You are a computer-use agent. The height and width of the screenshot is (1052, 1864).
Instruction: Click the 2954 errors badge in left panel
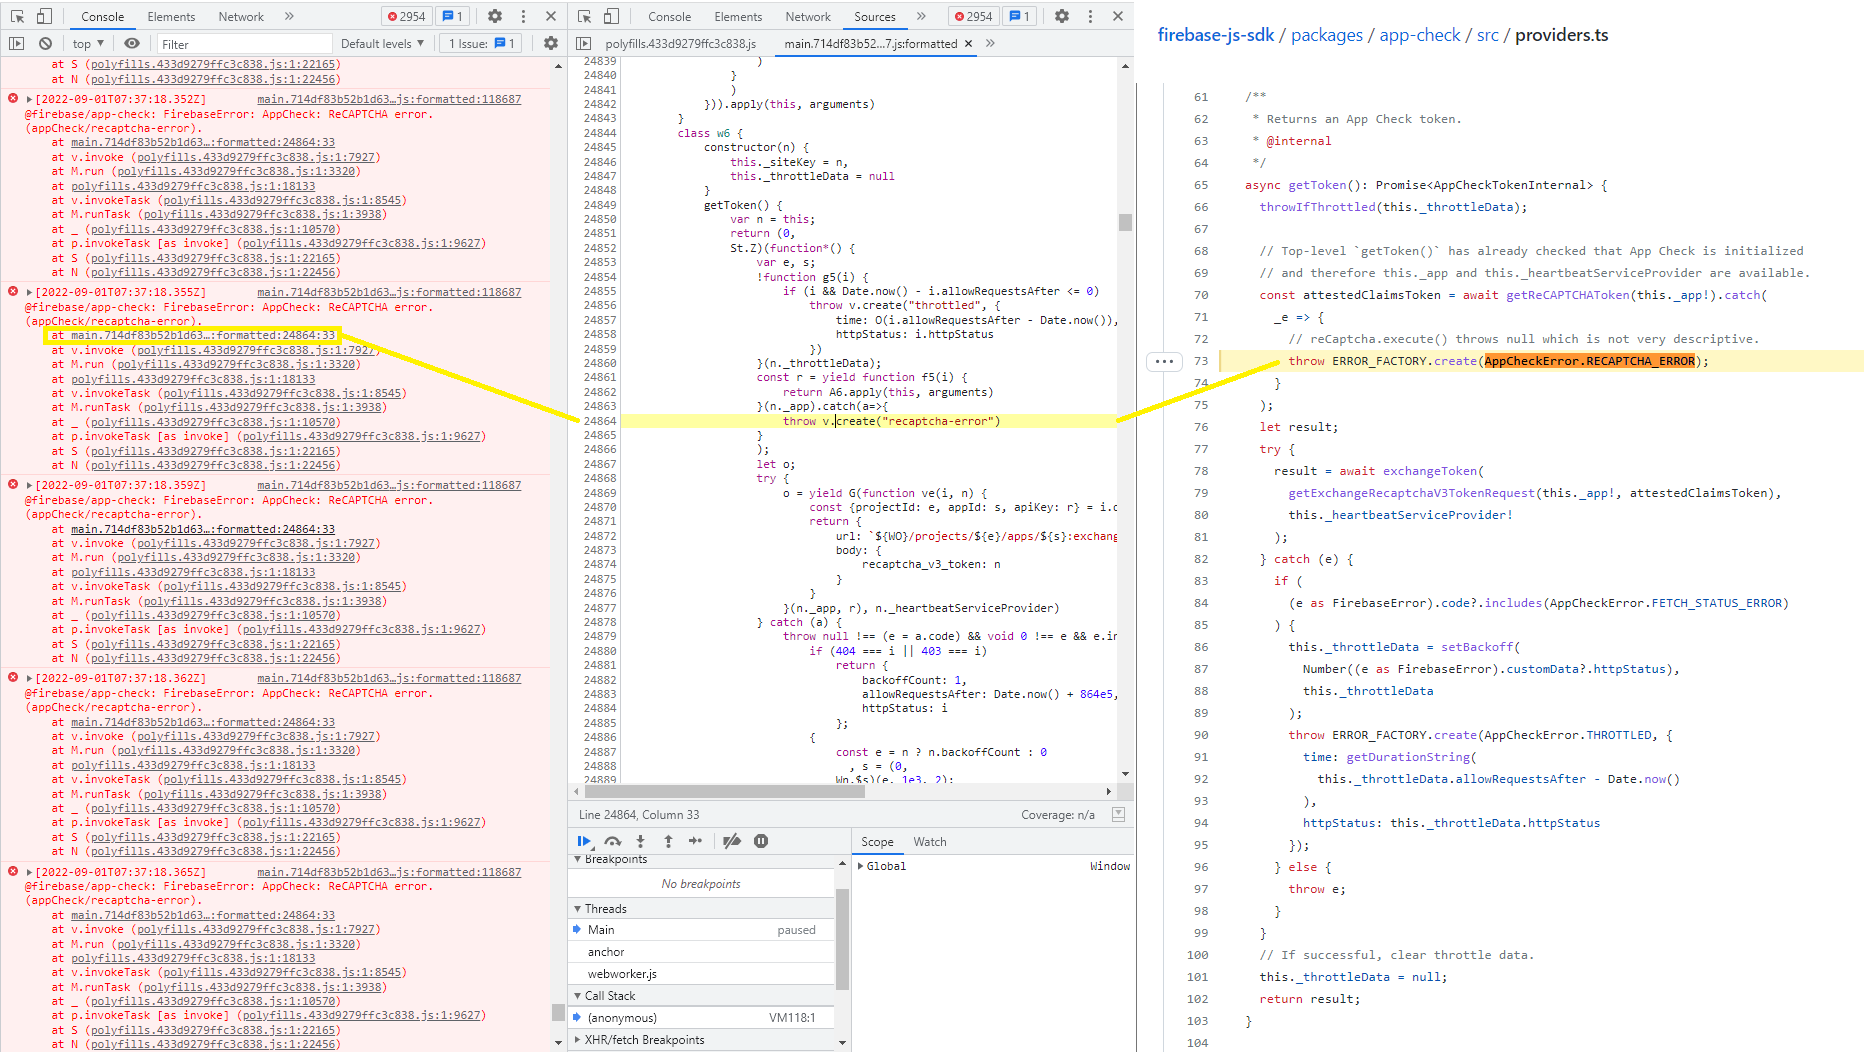407,16
